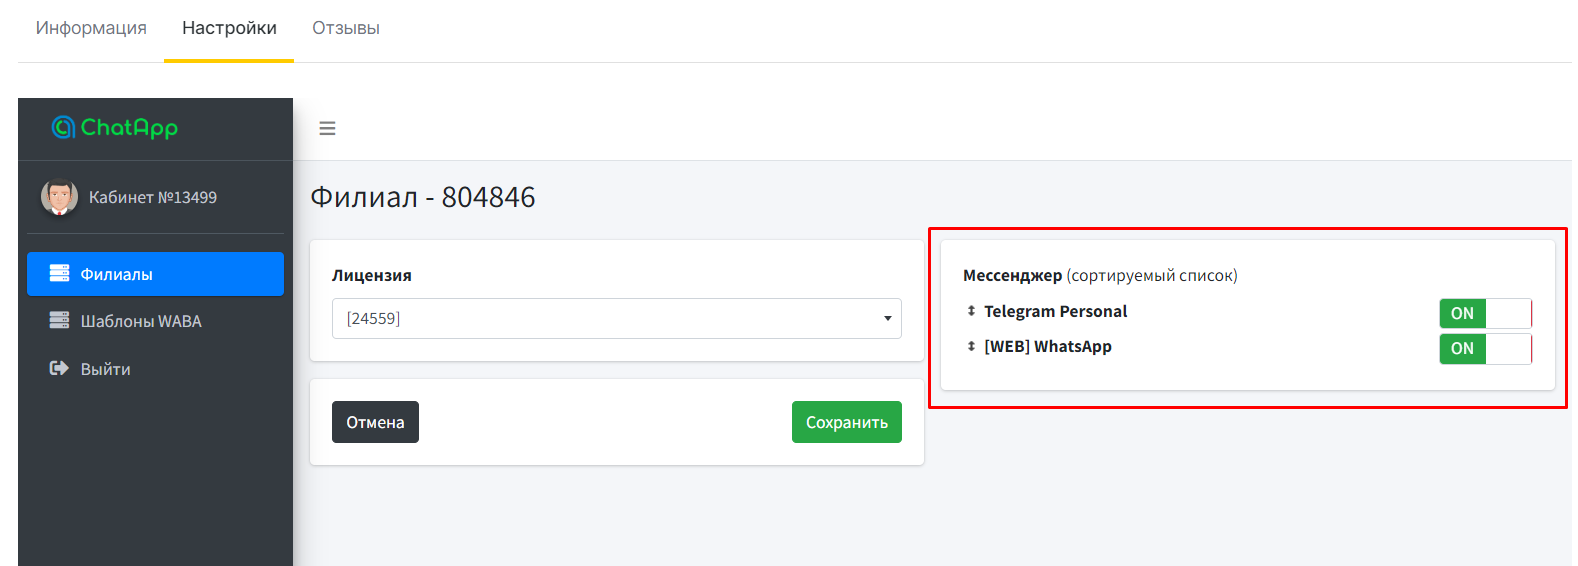Go to the Шаблоны WABA menu label
Screen dimensions: 1578x566
141,321
